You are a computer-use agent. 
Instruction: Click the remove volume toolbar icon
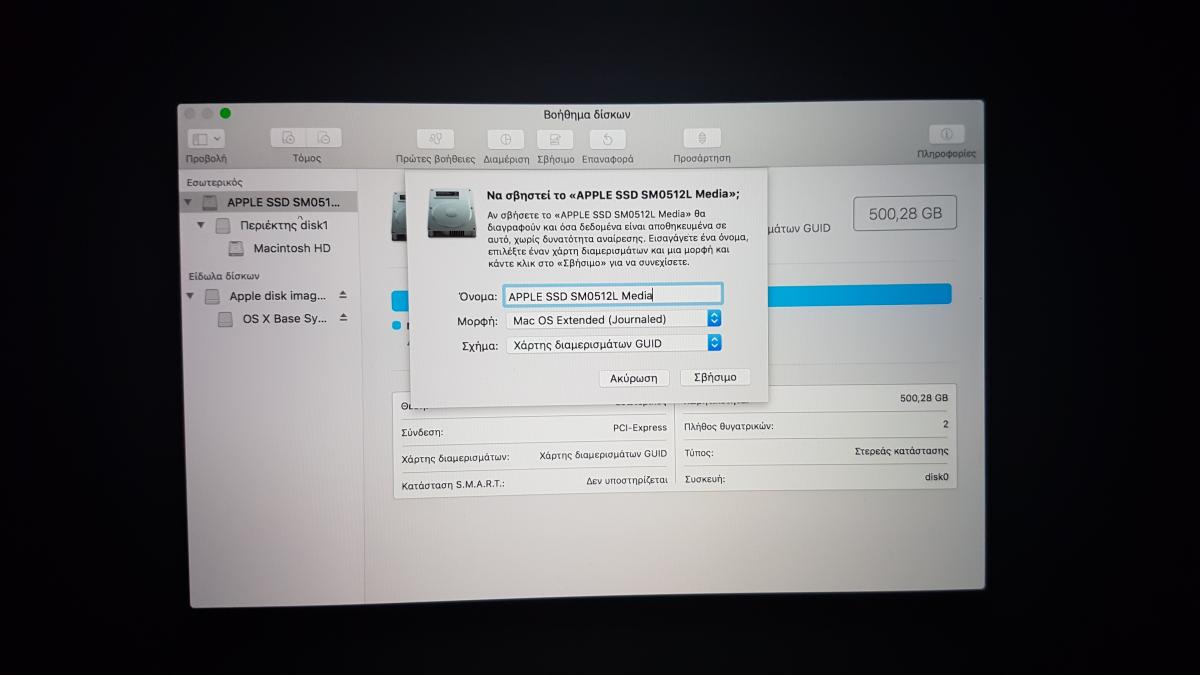[x=324, y=138]
